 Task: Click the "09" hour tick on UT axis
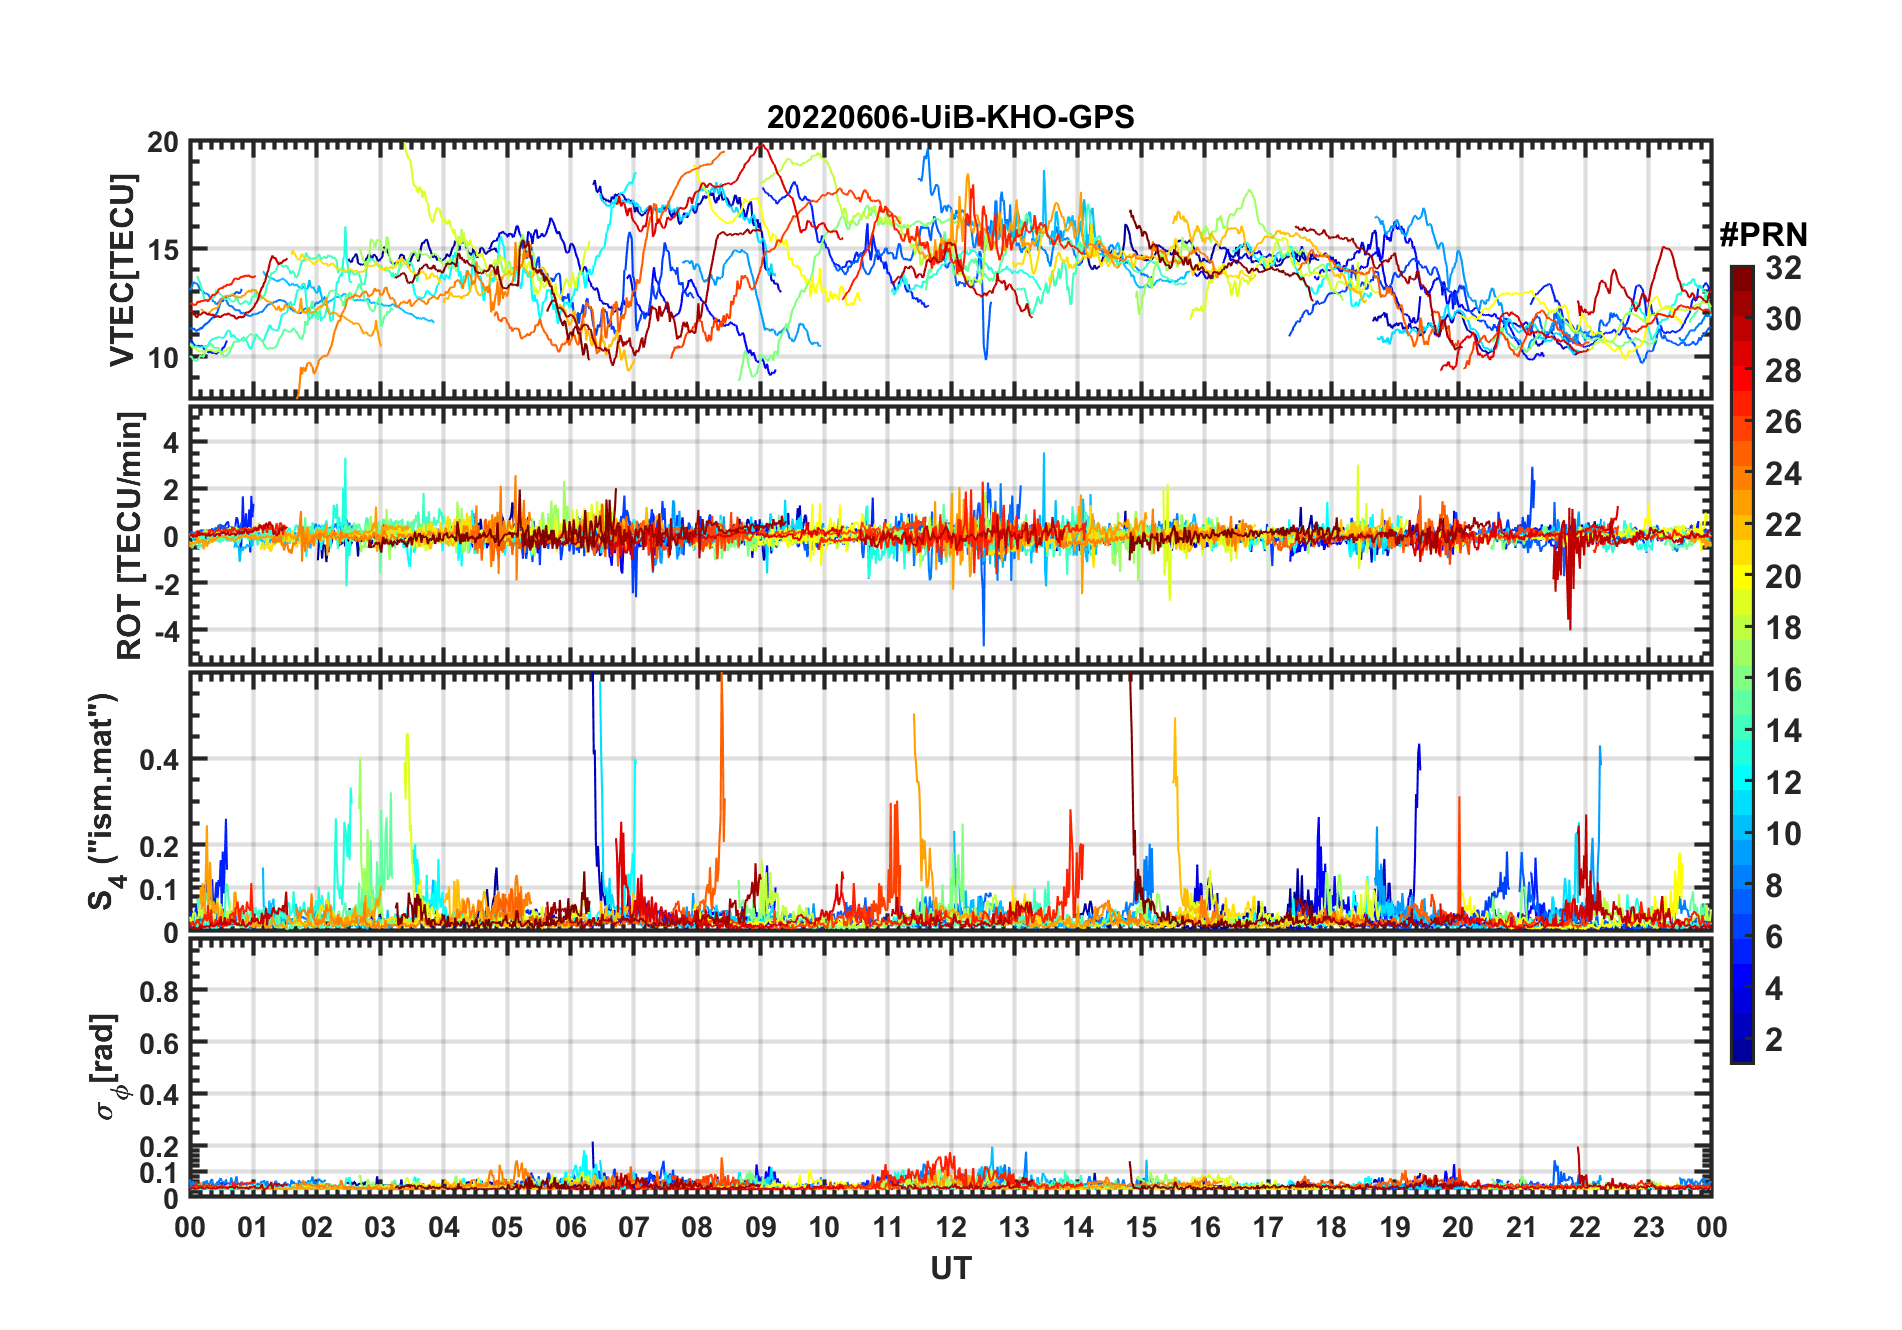coord(761,1227)
